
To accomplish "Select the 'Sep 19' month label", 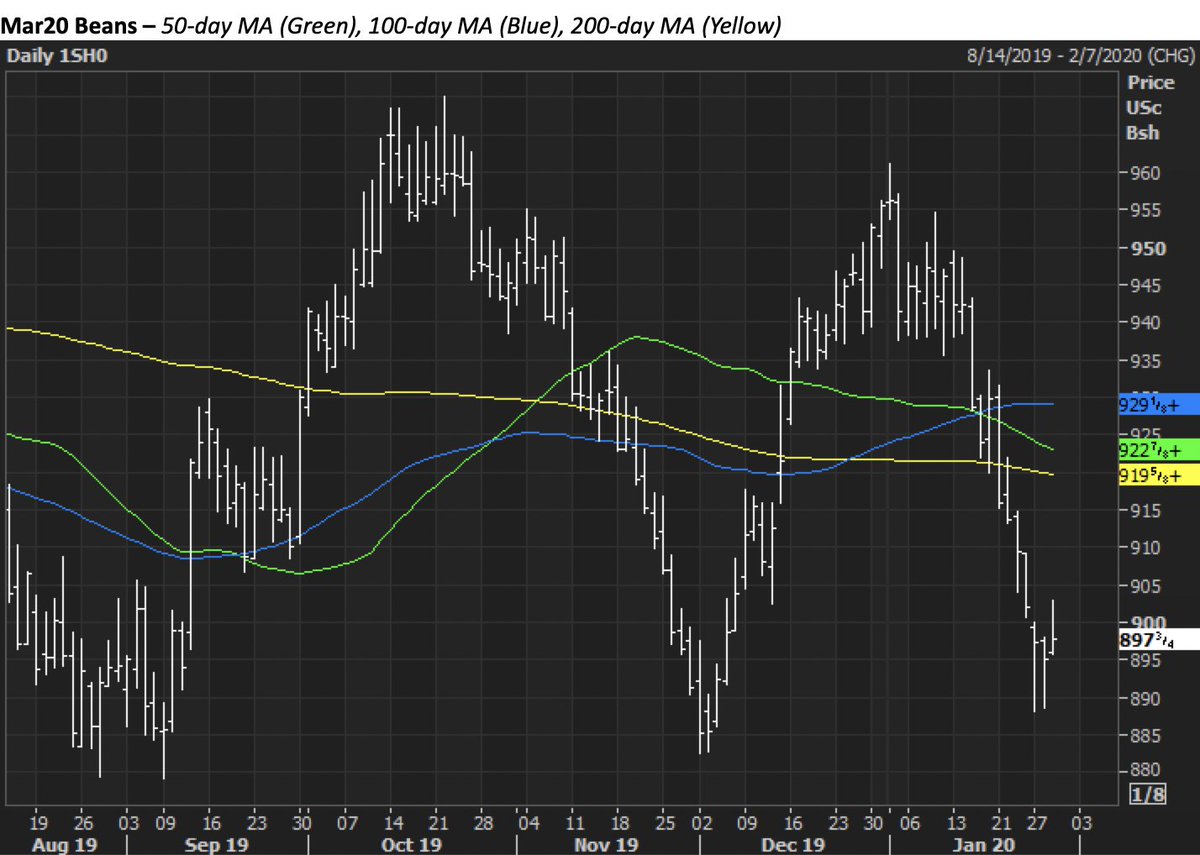I will click(215, 845).
